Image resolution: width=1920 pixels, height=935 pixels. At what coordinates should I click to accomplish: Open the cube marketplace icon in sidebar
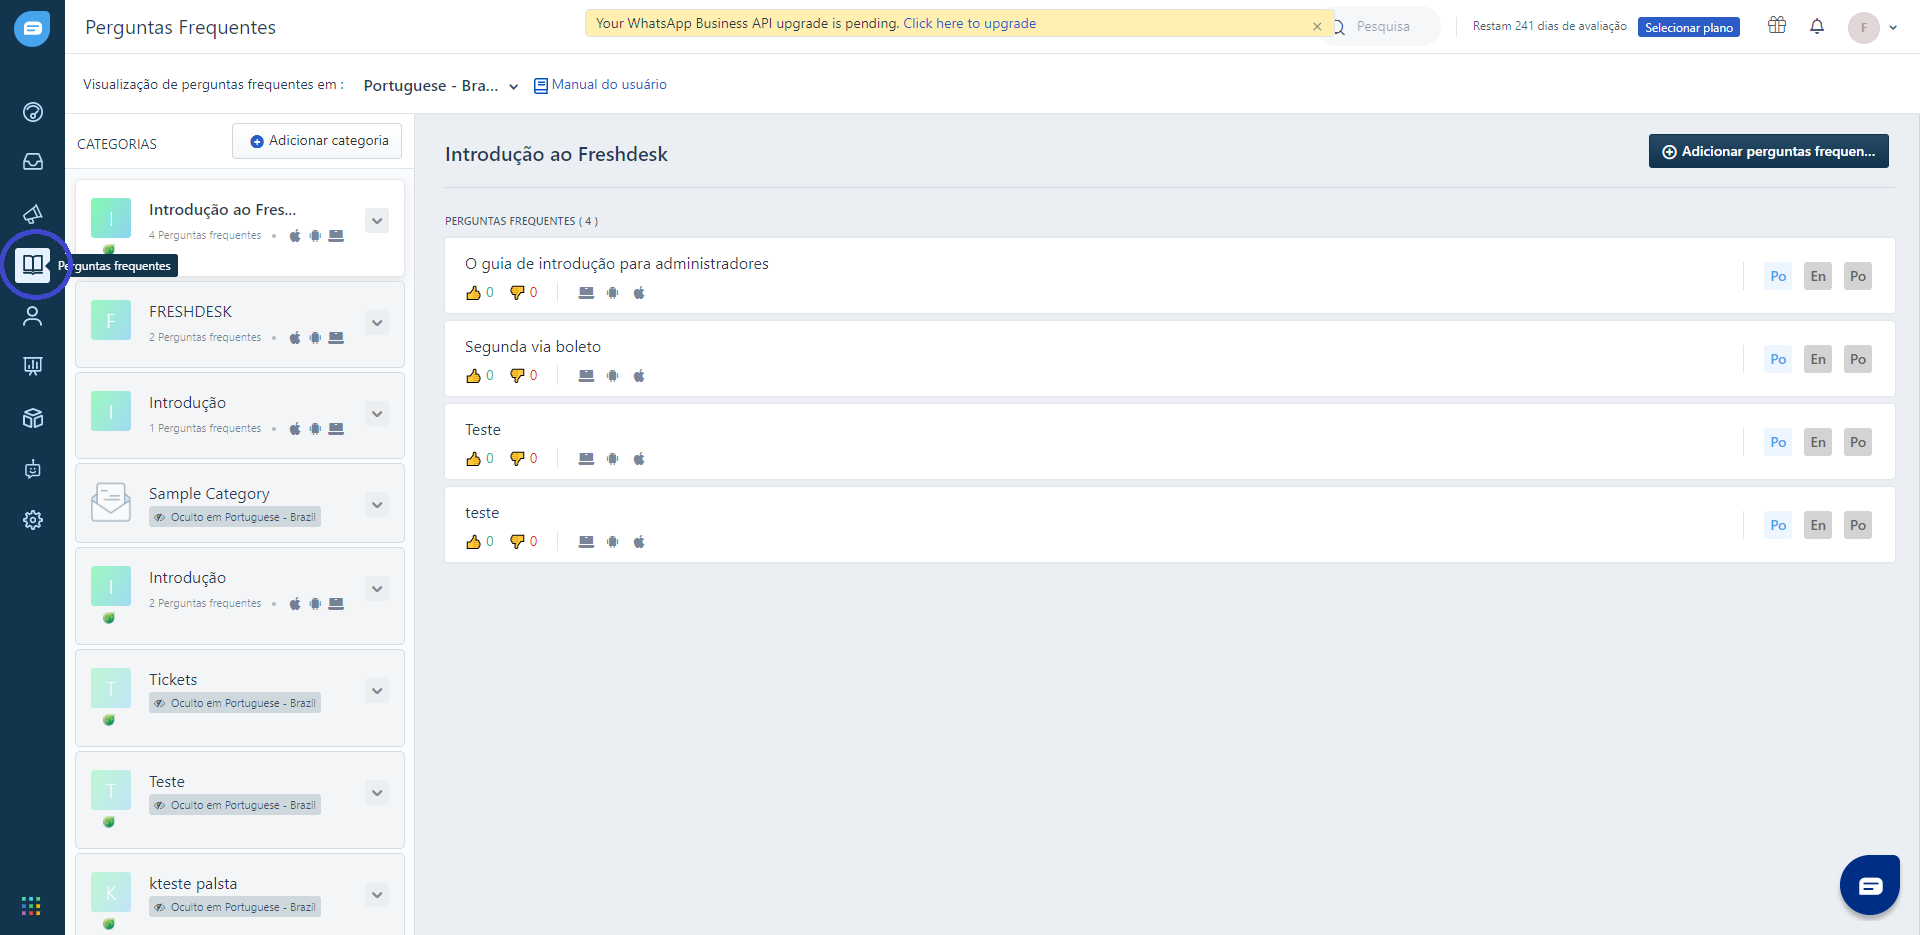[33, 418]
